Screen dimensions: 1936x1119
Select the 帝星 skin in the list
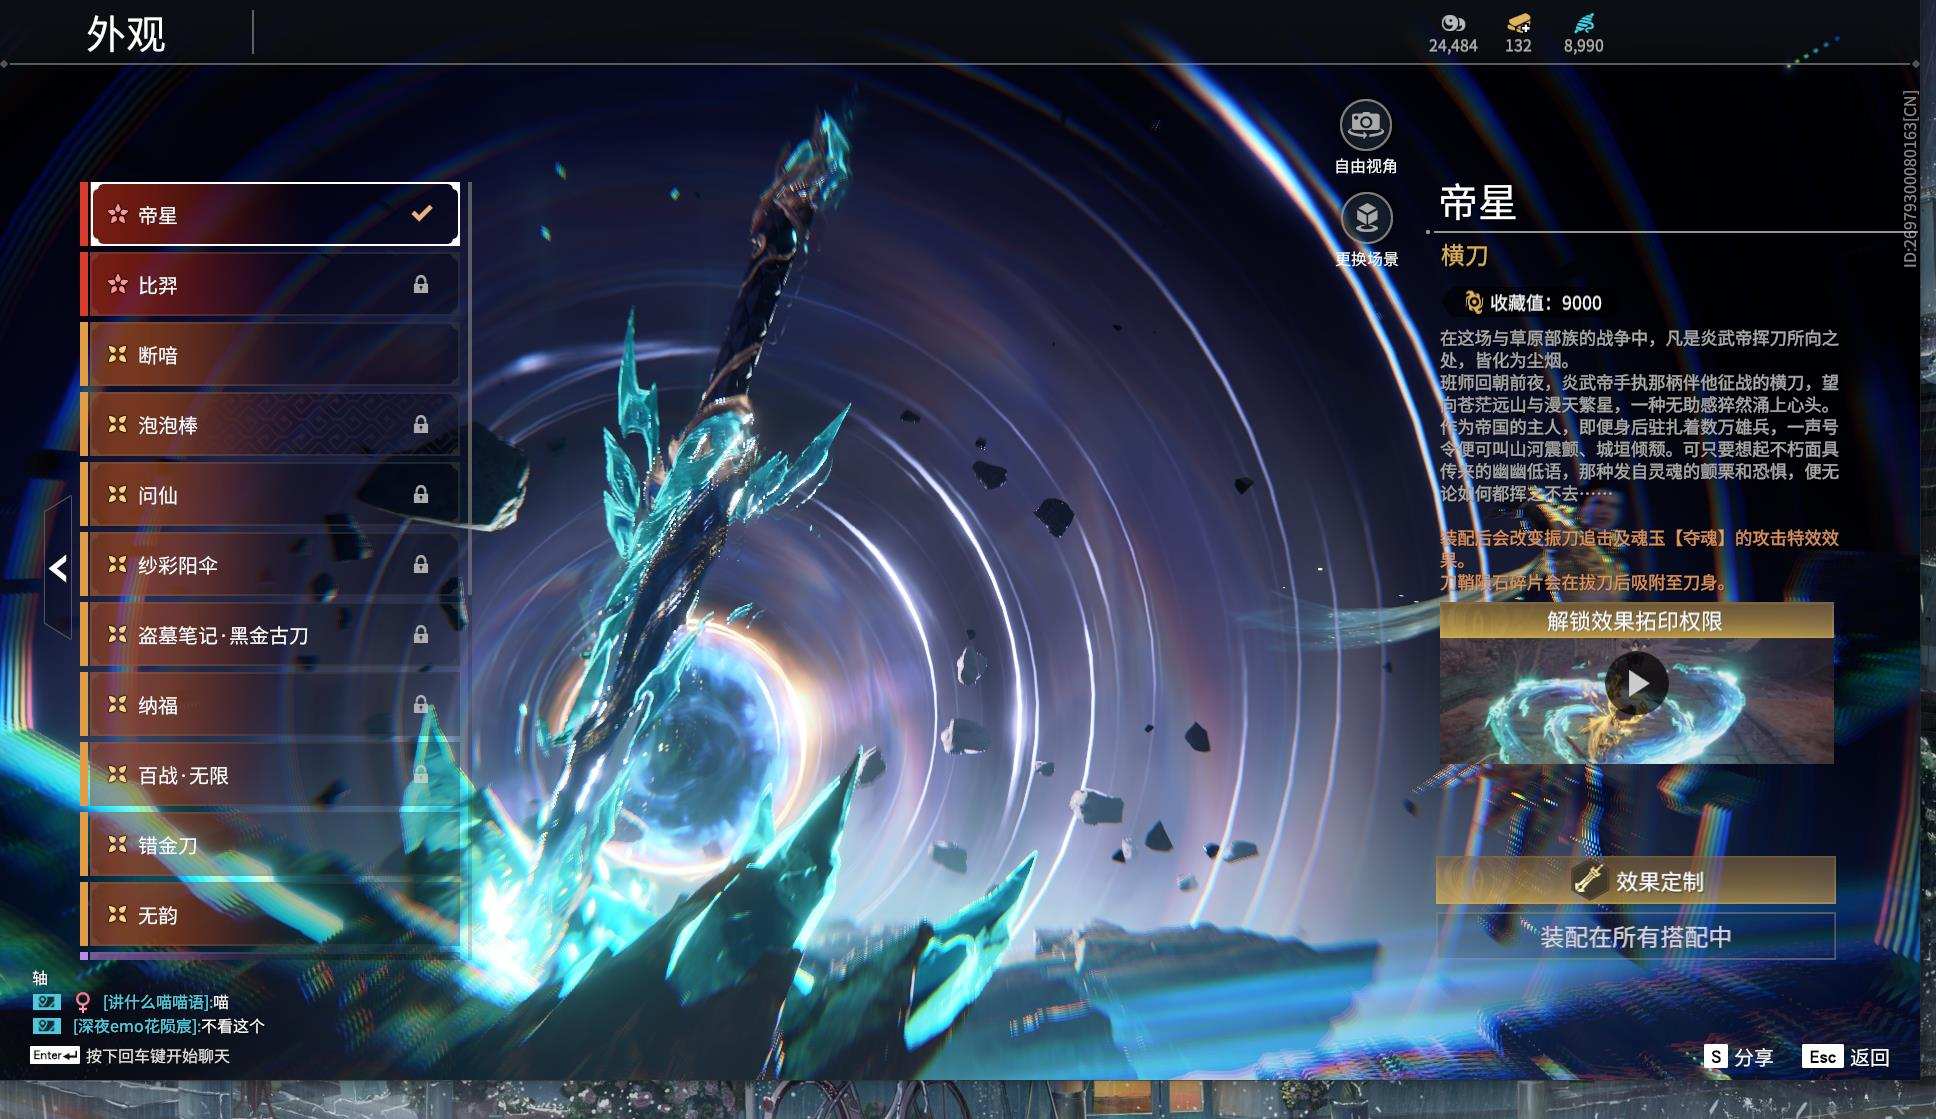(x=275, y=214)
